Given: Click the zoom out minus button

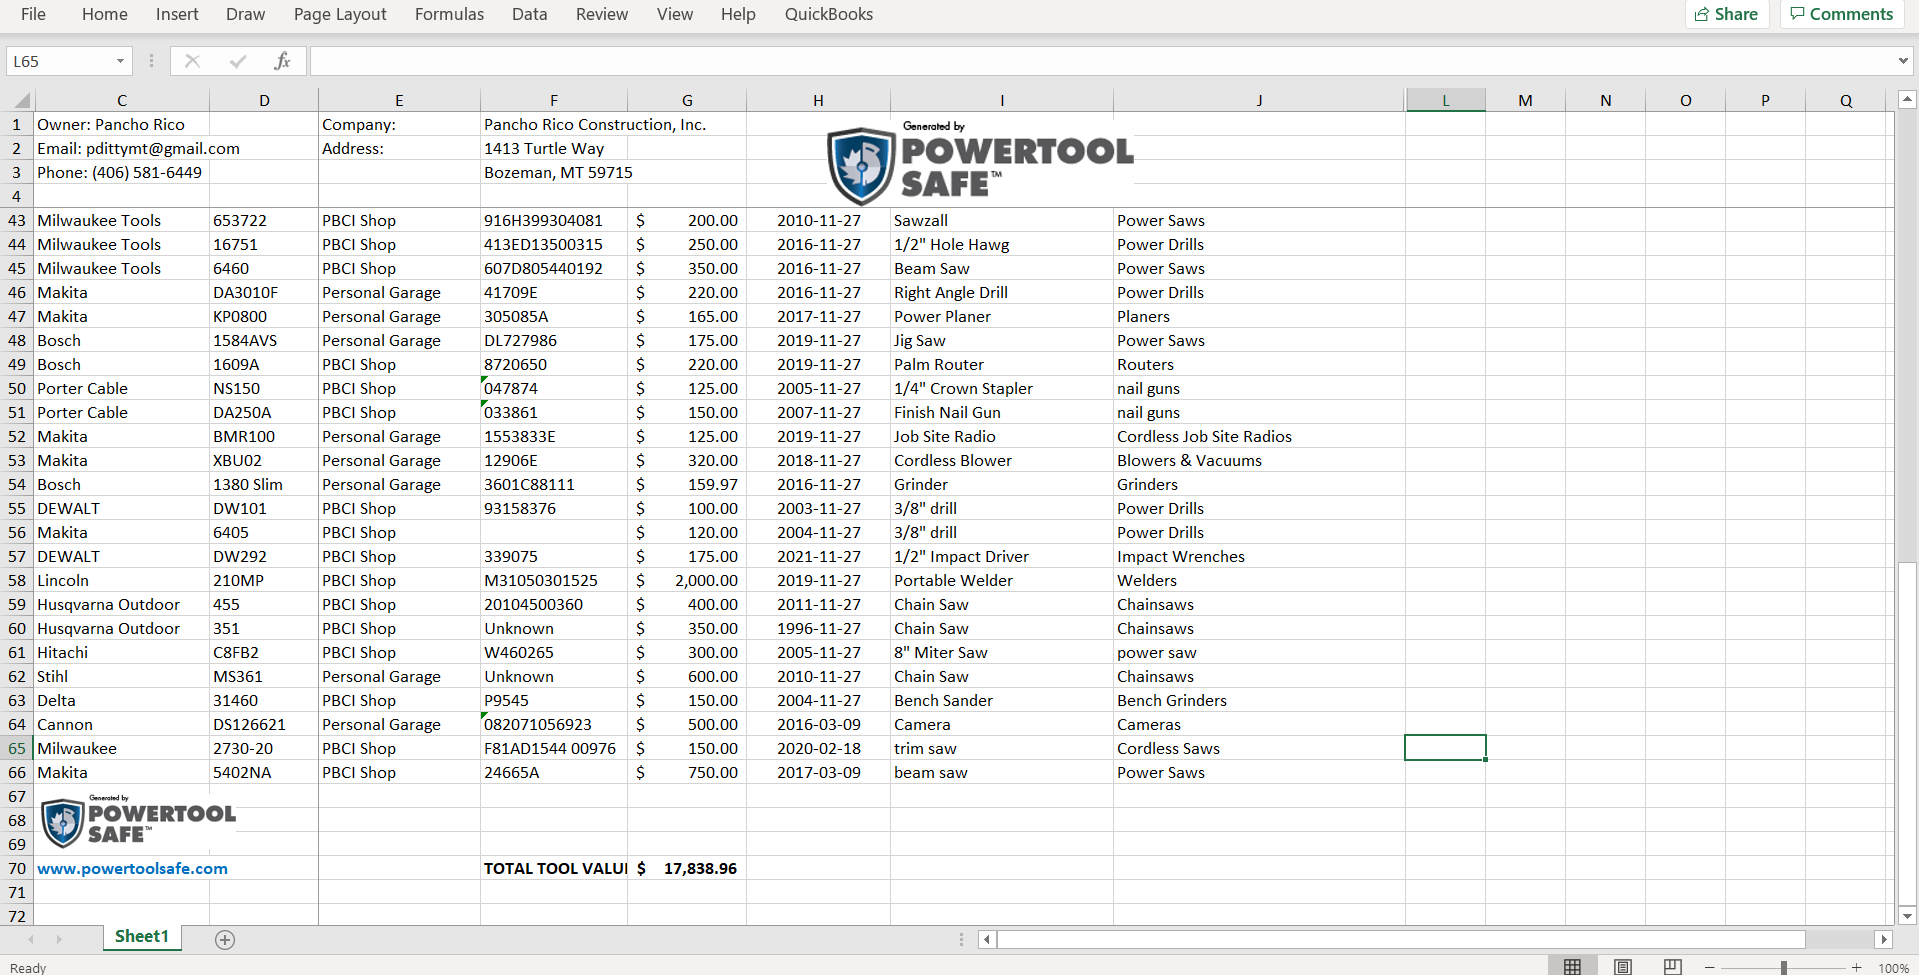Looking at the screenshot, I should pos(1710,967).
